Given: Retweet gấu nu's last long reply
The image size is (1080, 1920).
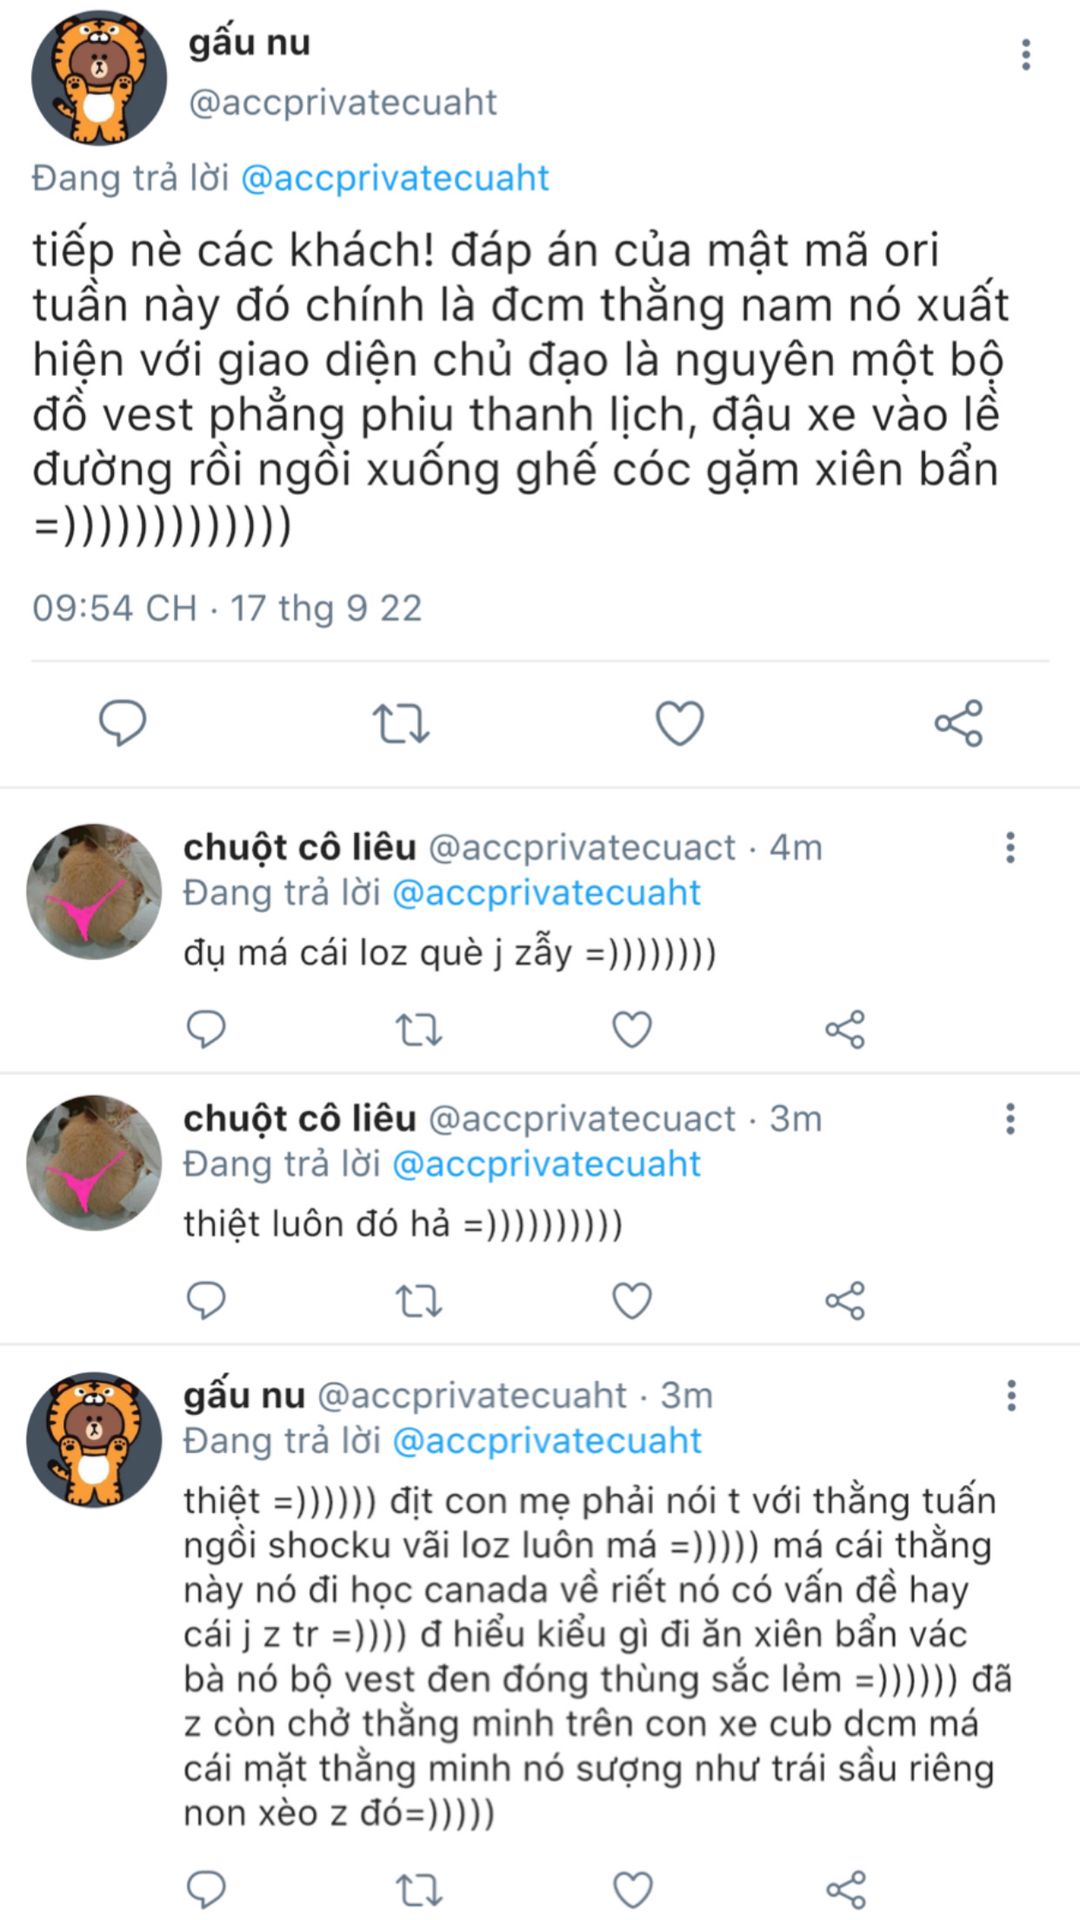Looking at the screenshot, I should click(419, 1890).
